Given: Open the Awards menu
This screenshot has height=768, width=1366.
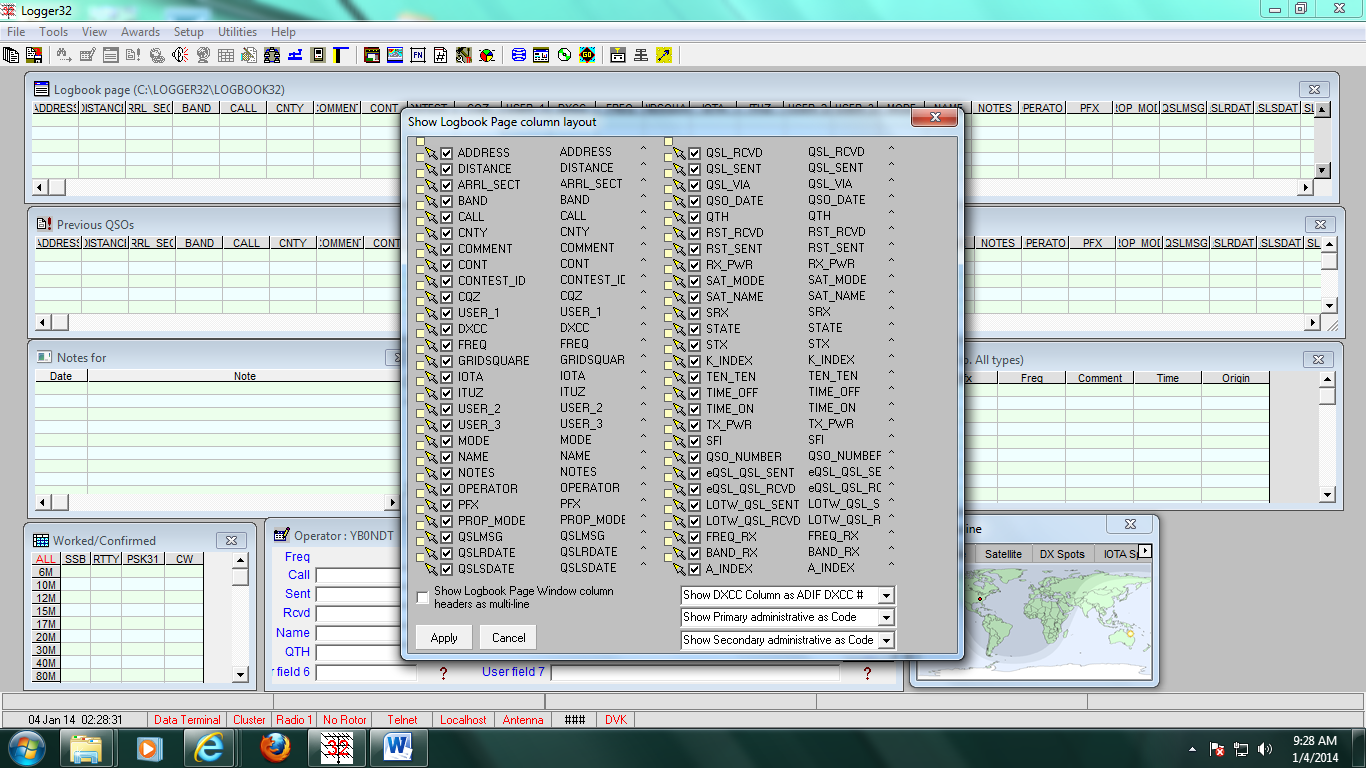Looking at the screenshot, I should (141, 32).
